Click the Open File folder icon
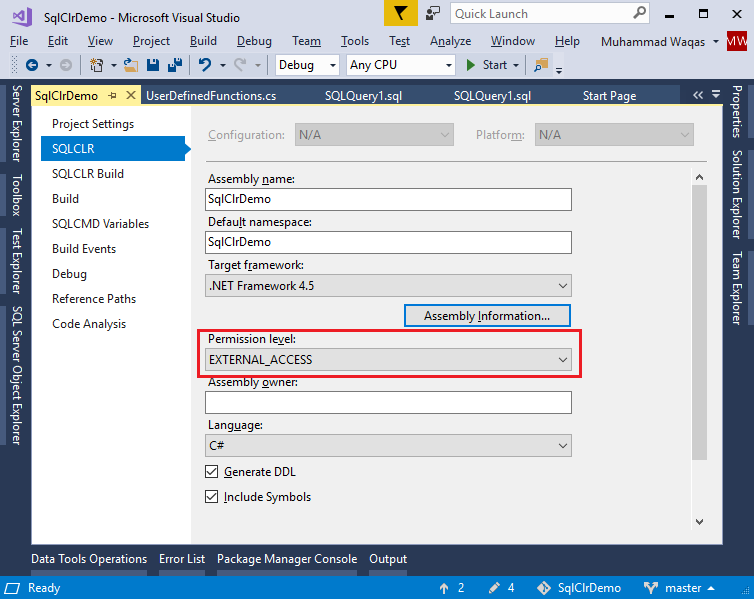This screenshot has width=754, height=599. 130,65
